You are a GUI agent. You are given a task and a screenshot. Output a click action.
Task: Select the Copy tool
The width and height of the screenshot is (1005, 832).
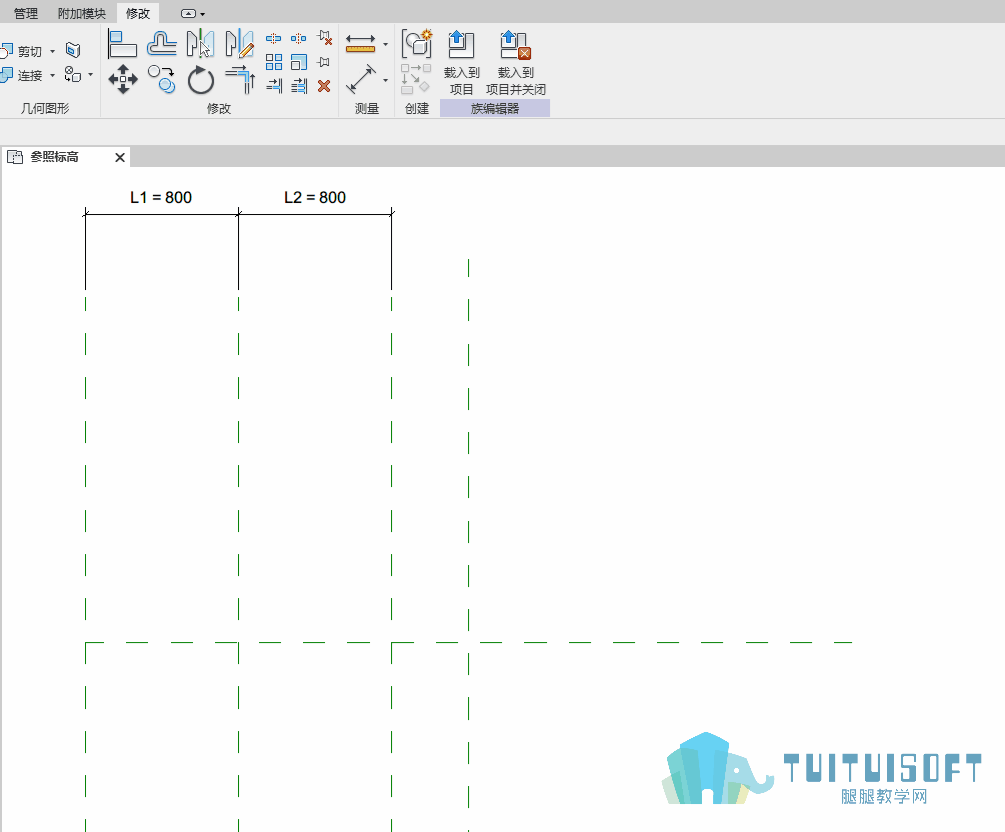click(x=162, y=79)
